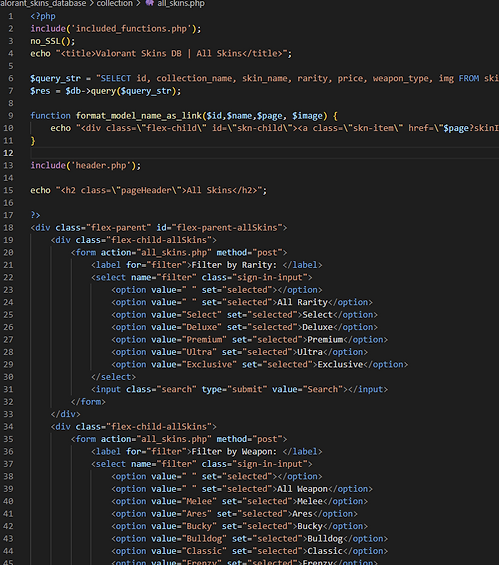
Task: Click the form action attribute on line 35
Action: tap(156, 439)
